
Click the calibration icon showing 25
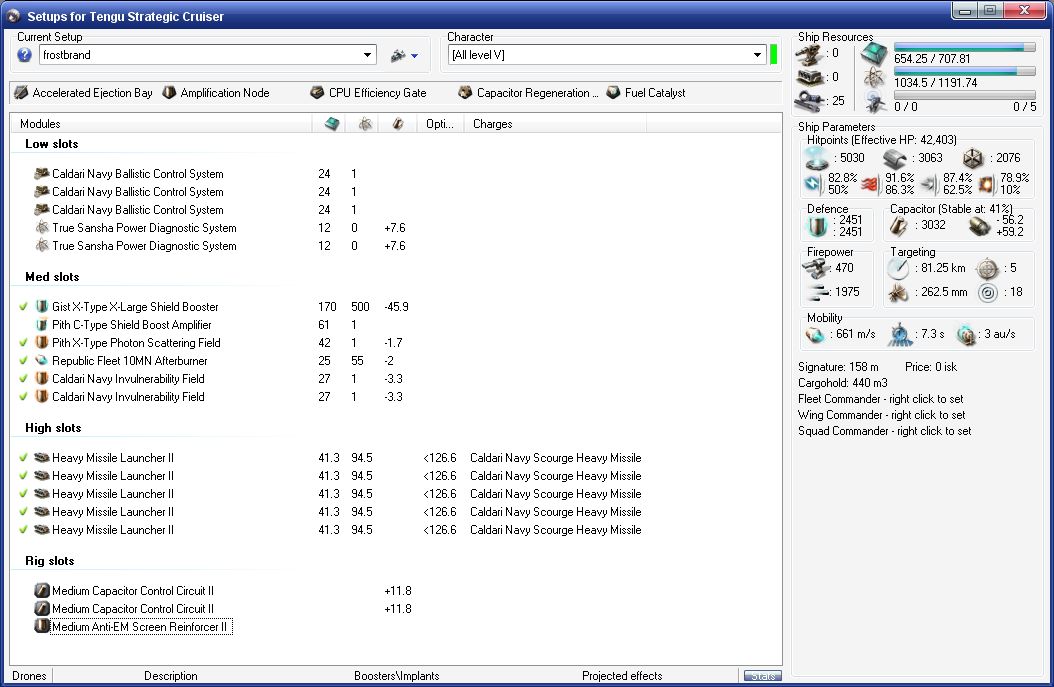[x=810, y=102]
